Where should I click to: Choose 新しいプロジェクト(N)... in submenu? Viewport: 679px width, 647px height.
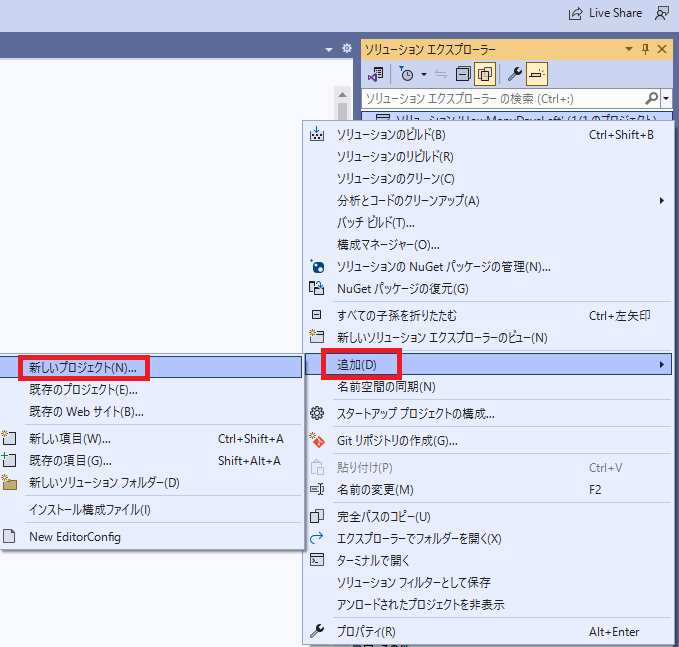pos(151,368)
